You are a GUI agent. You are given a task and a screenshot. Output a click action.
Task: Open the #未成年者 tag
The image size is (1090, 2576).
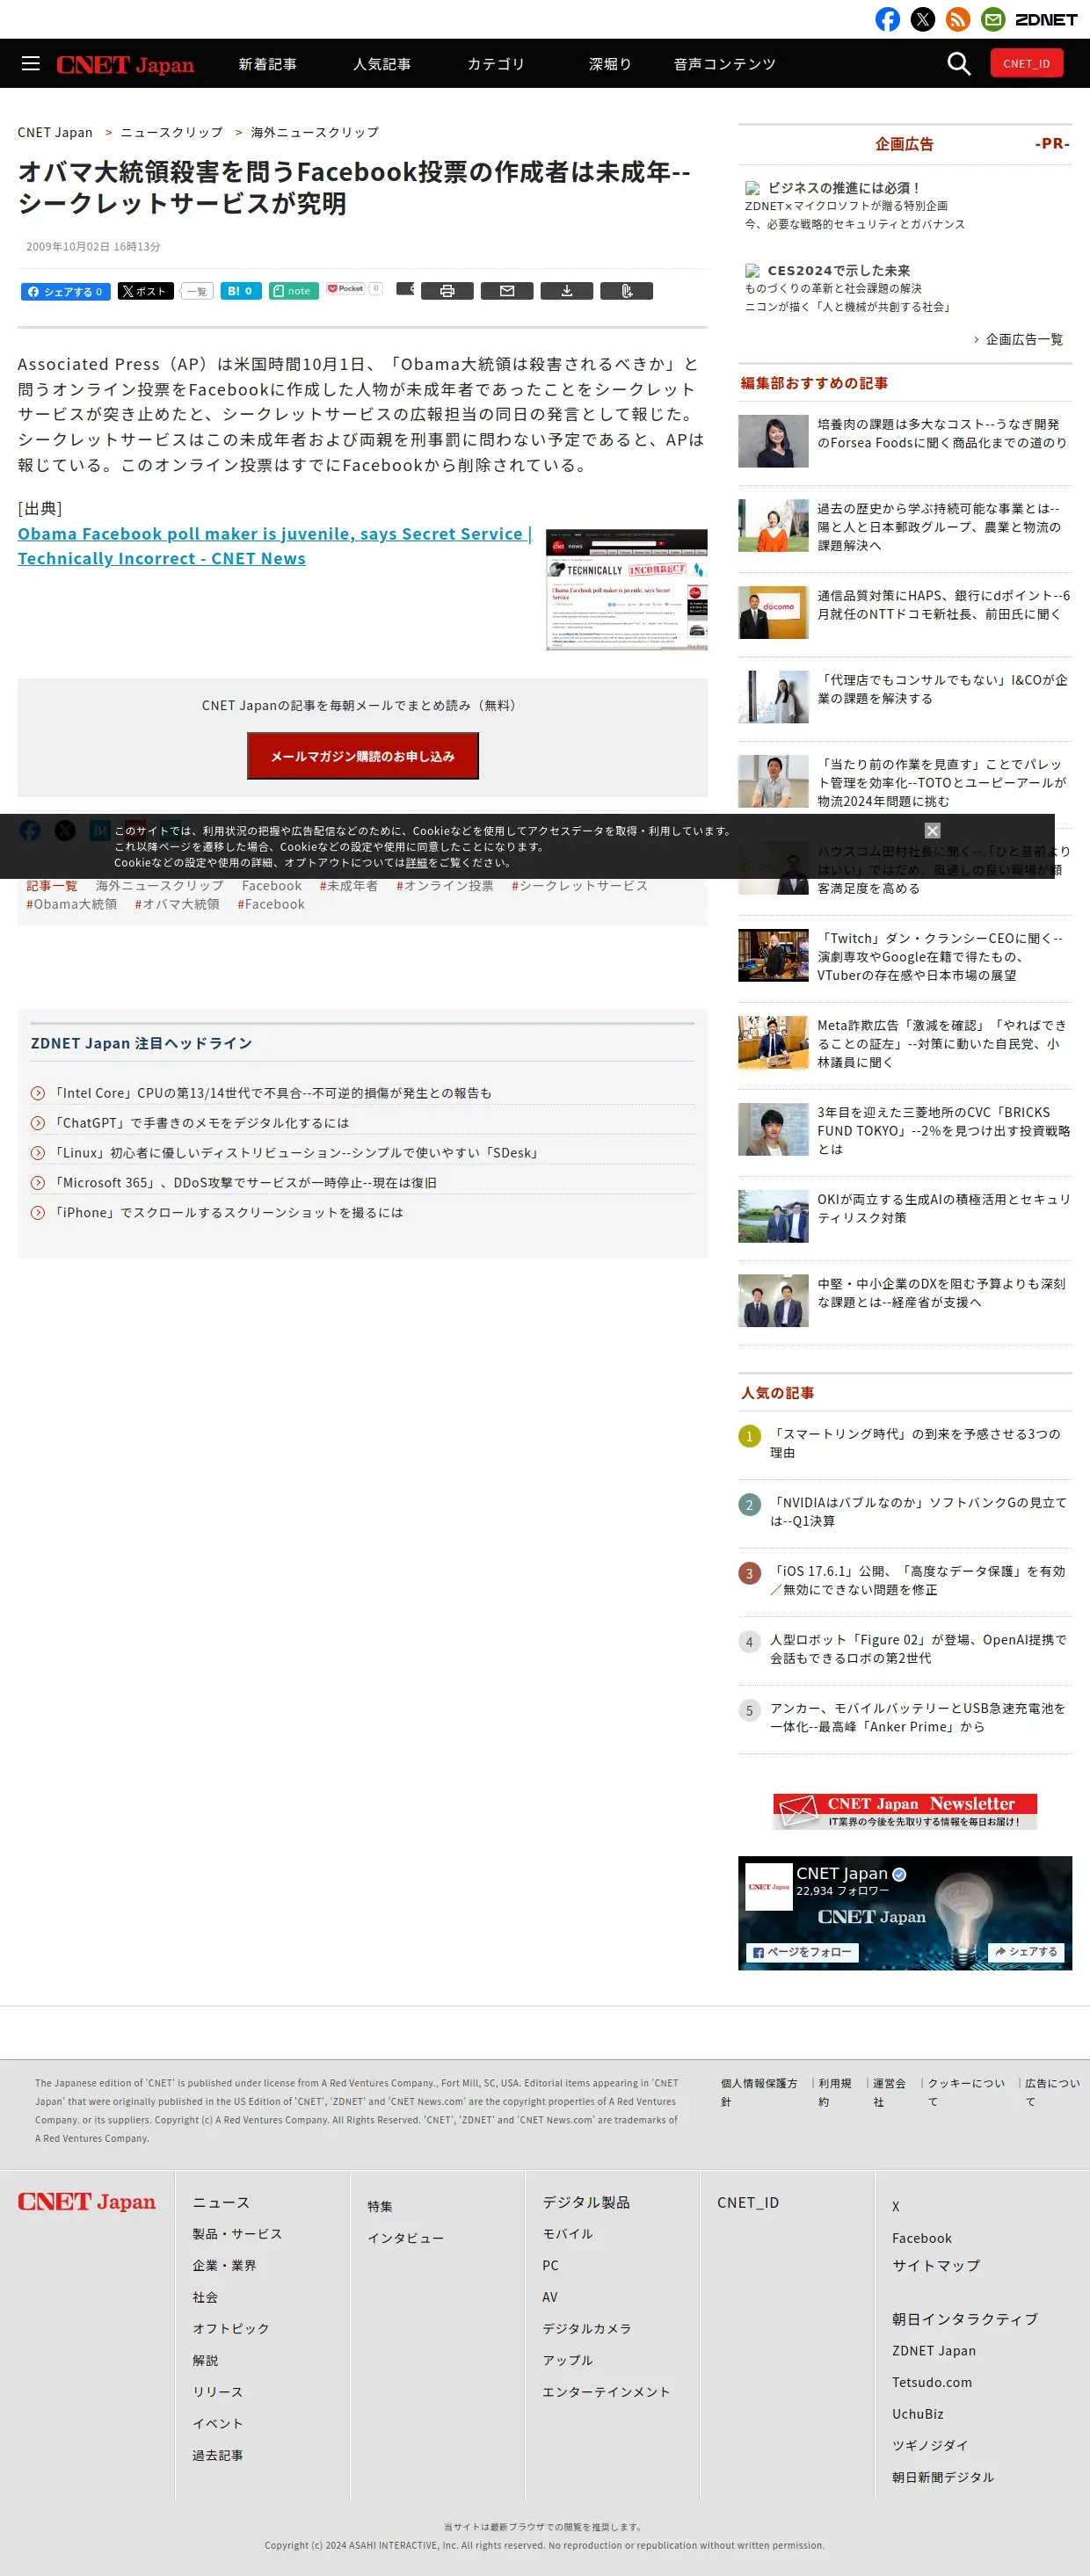[348, 886]
